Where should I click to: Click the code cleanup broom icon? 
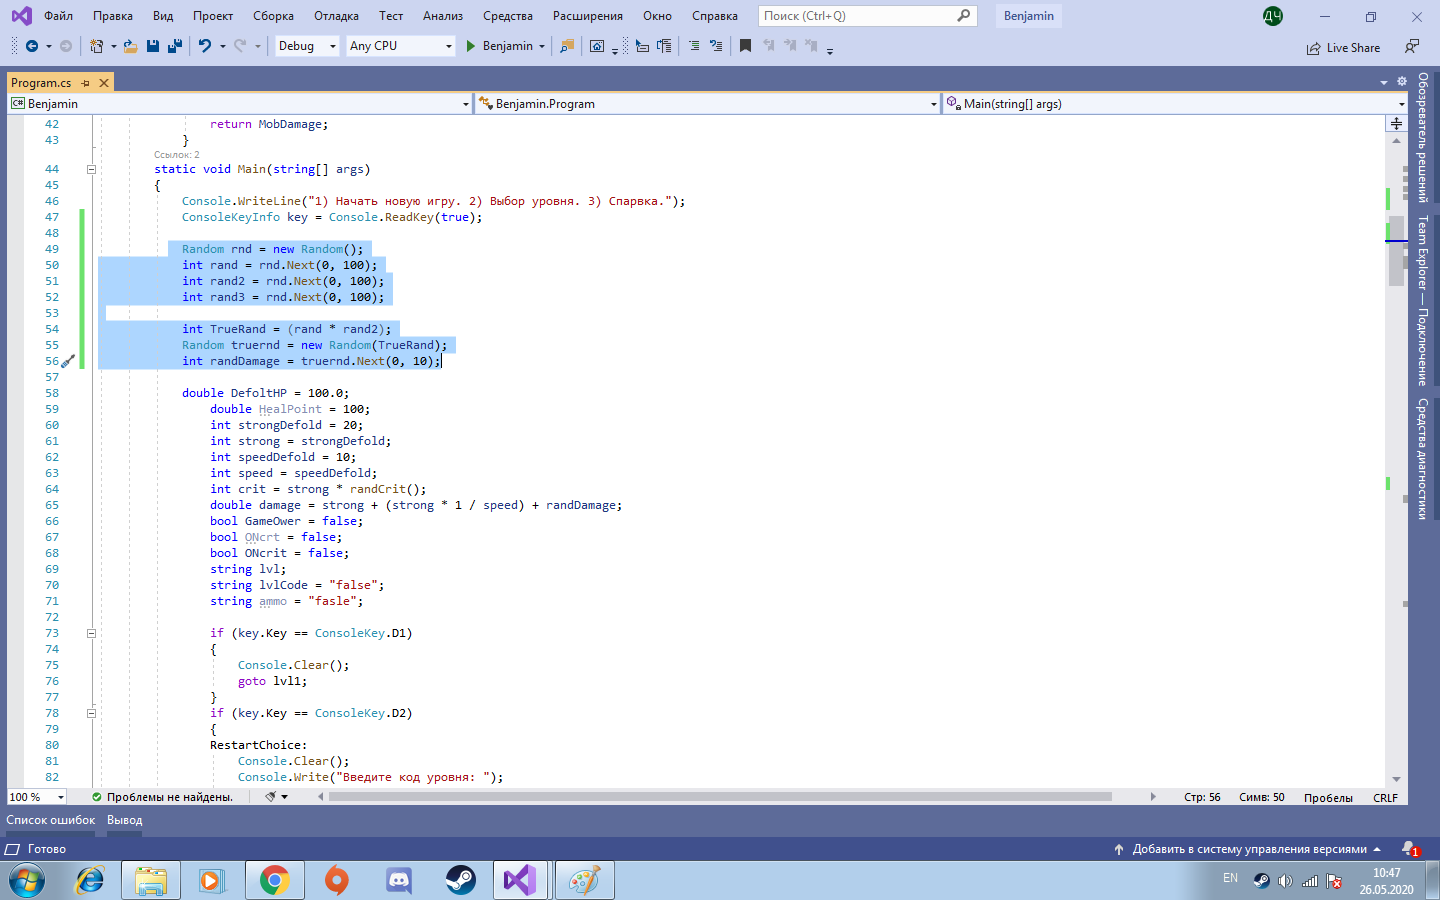click(x=270, y=797)
